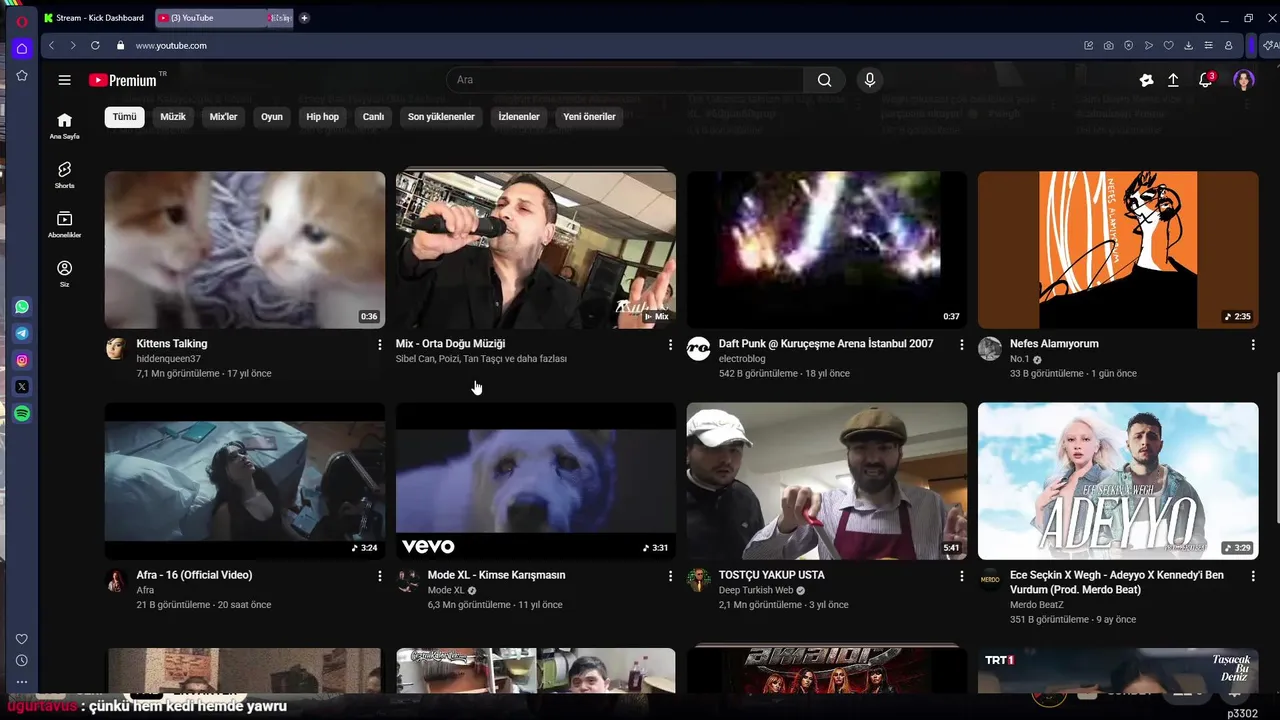Viewport: 1280px width, 720px height.
Task: Open options for Mode XL - Kimse Karışmasın
Action: click(670, 576)
